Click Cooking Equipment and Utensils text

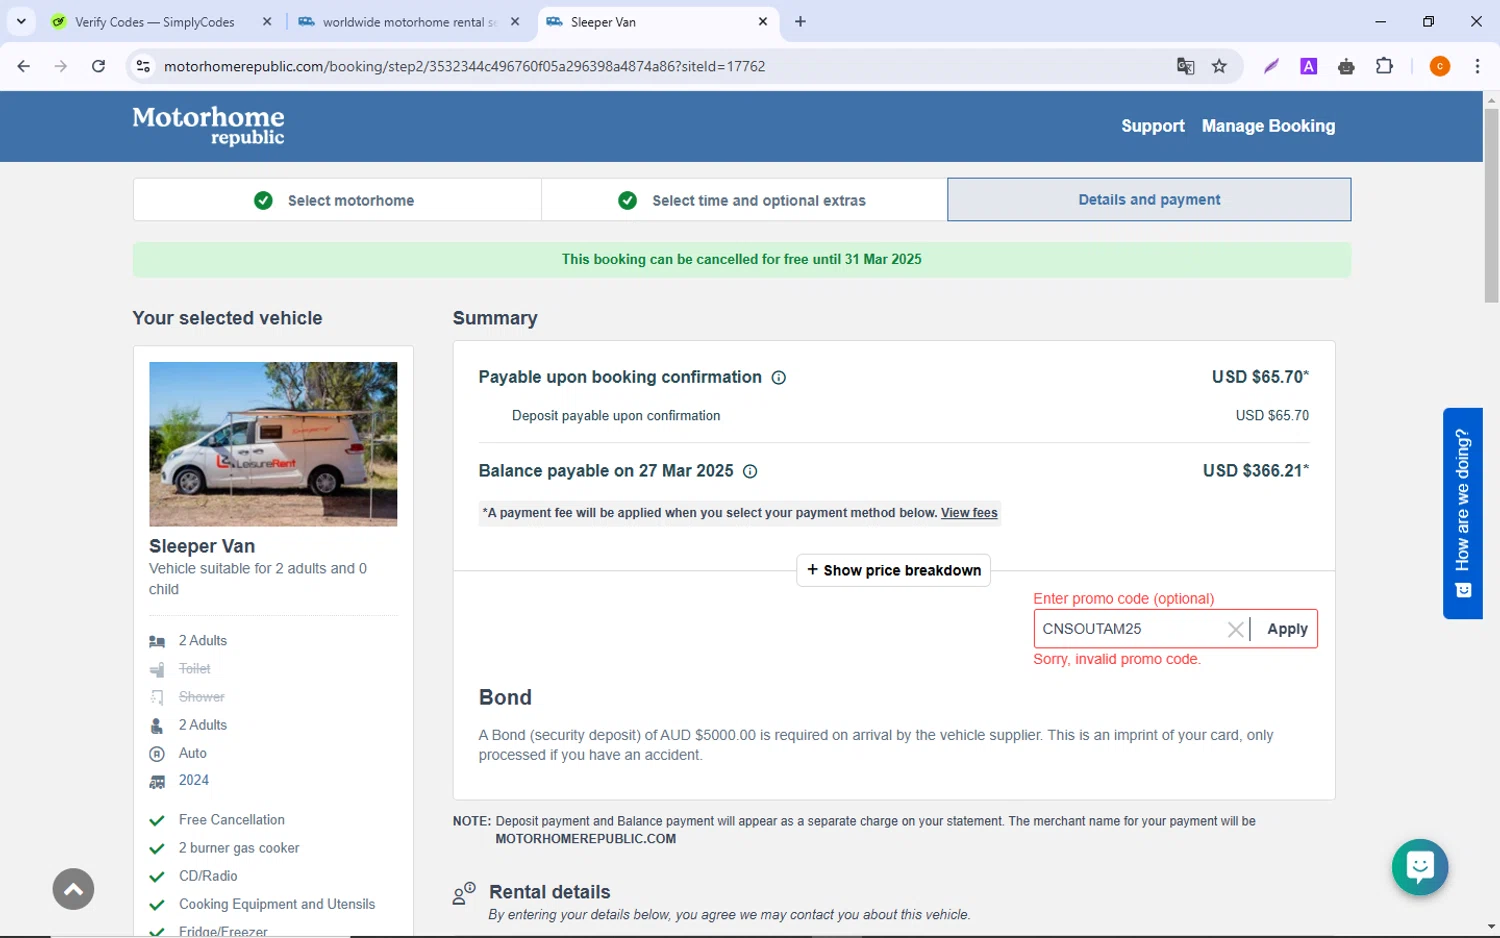click(x=277, y=904)
